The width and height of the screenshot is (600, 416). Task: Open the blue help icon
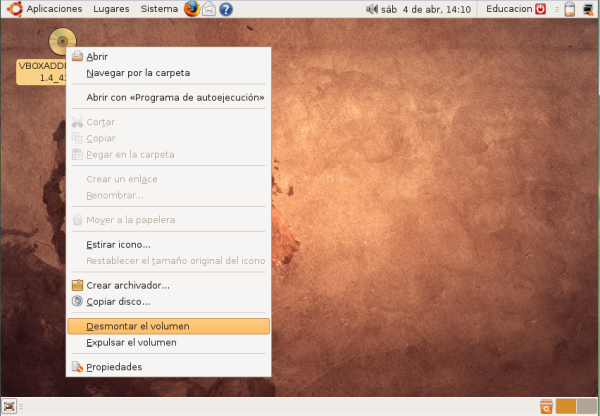click(226, 9)
